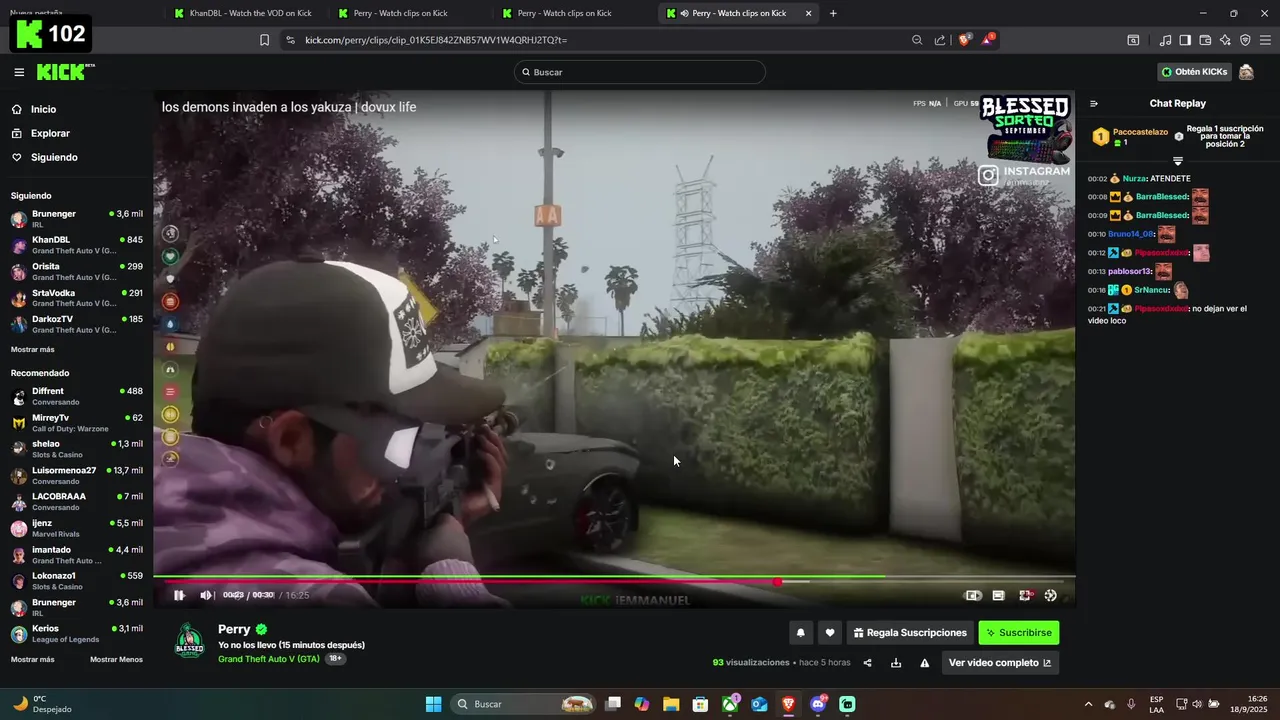Focus the Kick Buscar search field
Image resolution: width=1280 pixels, height=720 pixels.
click(640, 72)
